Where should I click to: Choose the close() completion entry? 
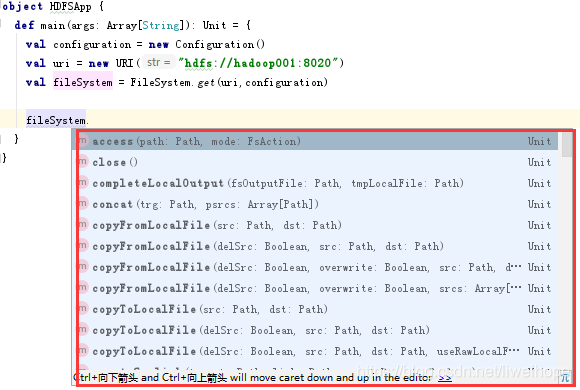(x=318, y=162)
